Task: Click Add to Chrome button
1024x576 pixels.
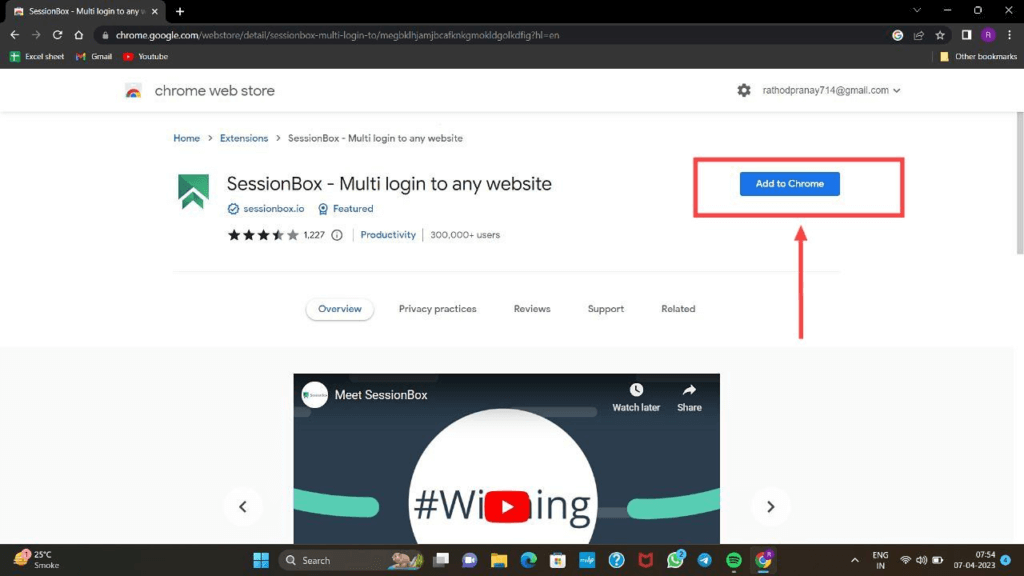Action: pos(790,184)
